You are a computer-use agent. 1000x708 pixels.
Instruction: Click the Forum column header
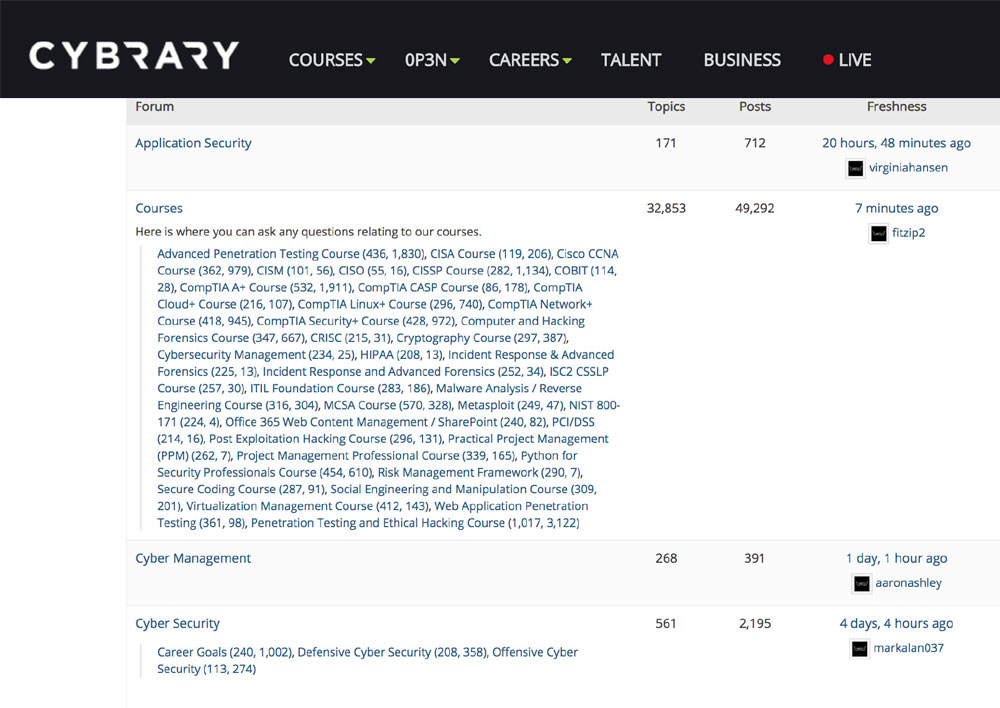(154, 107)
